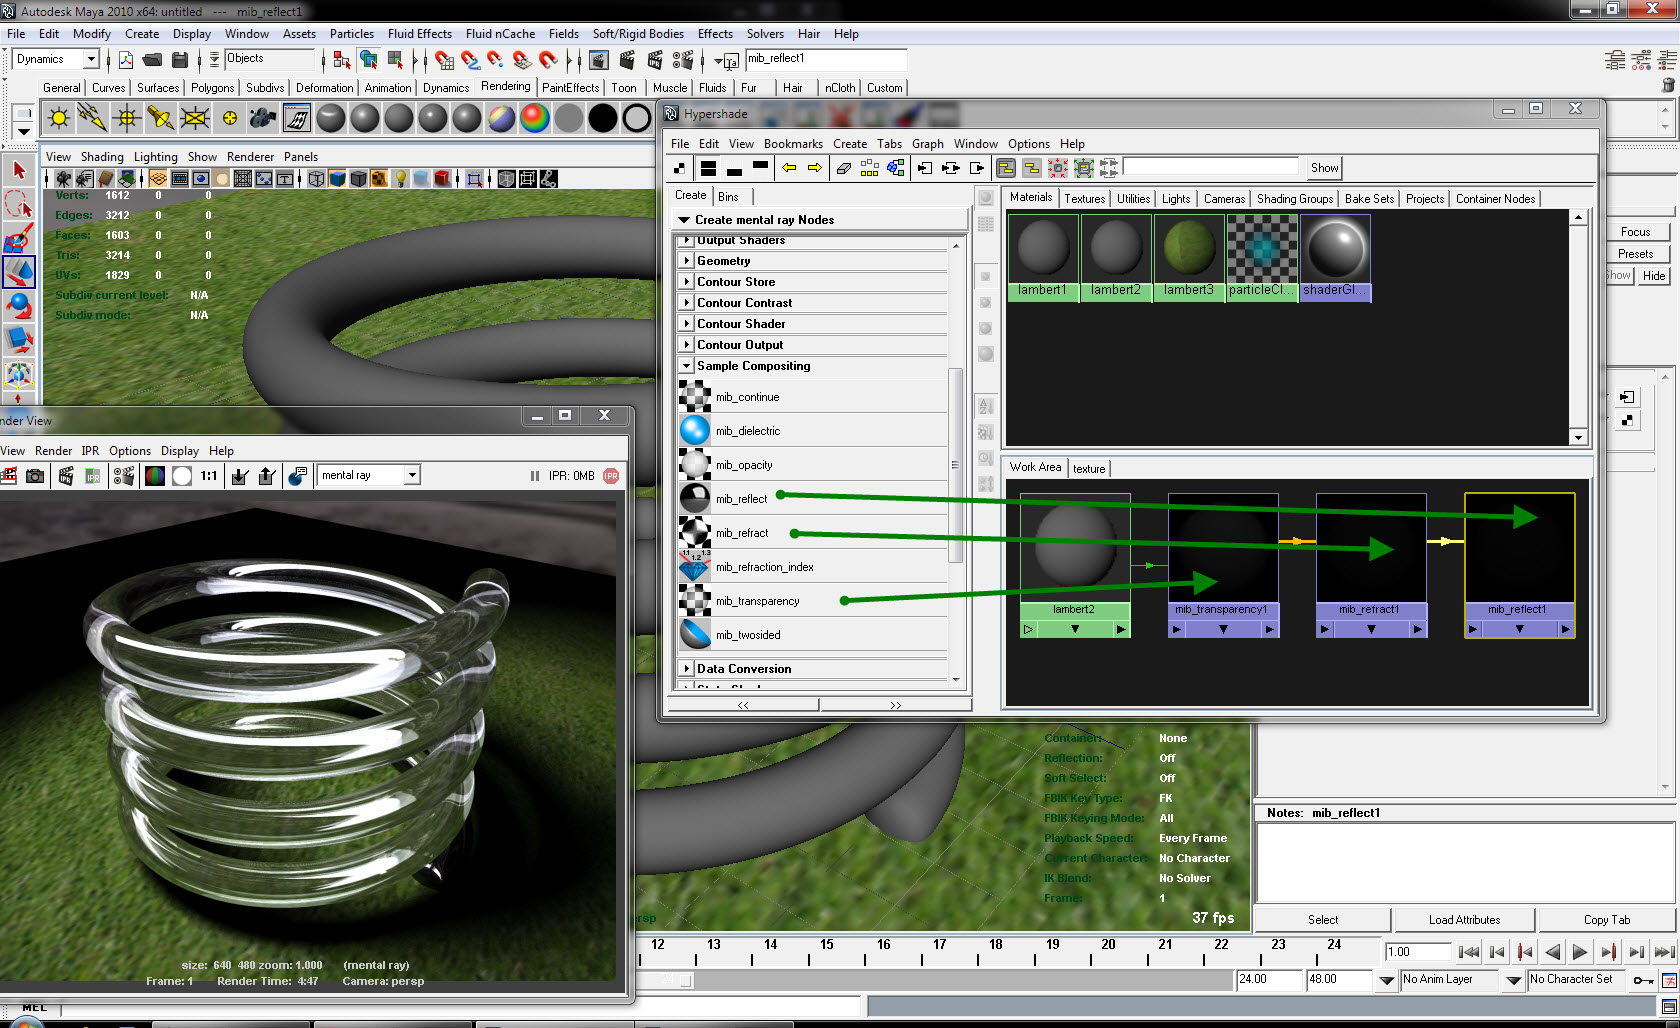Image resolution: width=1680 pixels, height=1028 pixels.
Task: Select the lambert3 material swatch
Action: pyautogui.click(x=1189, y=257)
